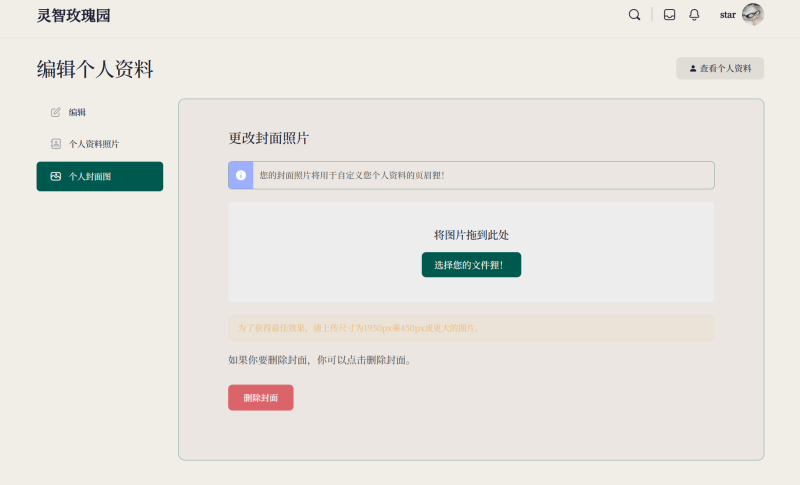Click the pencil edit icon
Image resolution: width=800 pixels, height=485 pixels.
[x=56, y=112]
